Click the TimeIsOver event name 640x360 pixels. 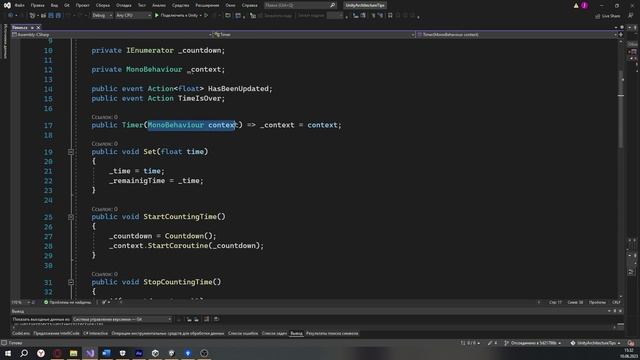point(199,98)
